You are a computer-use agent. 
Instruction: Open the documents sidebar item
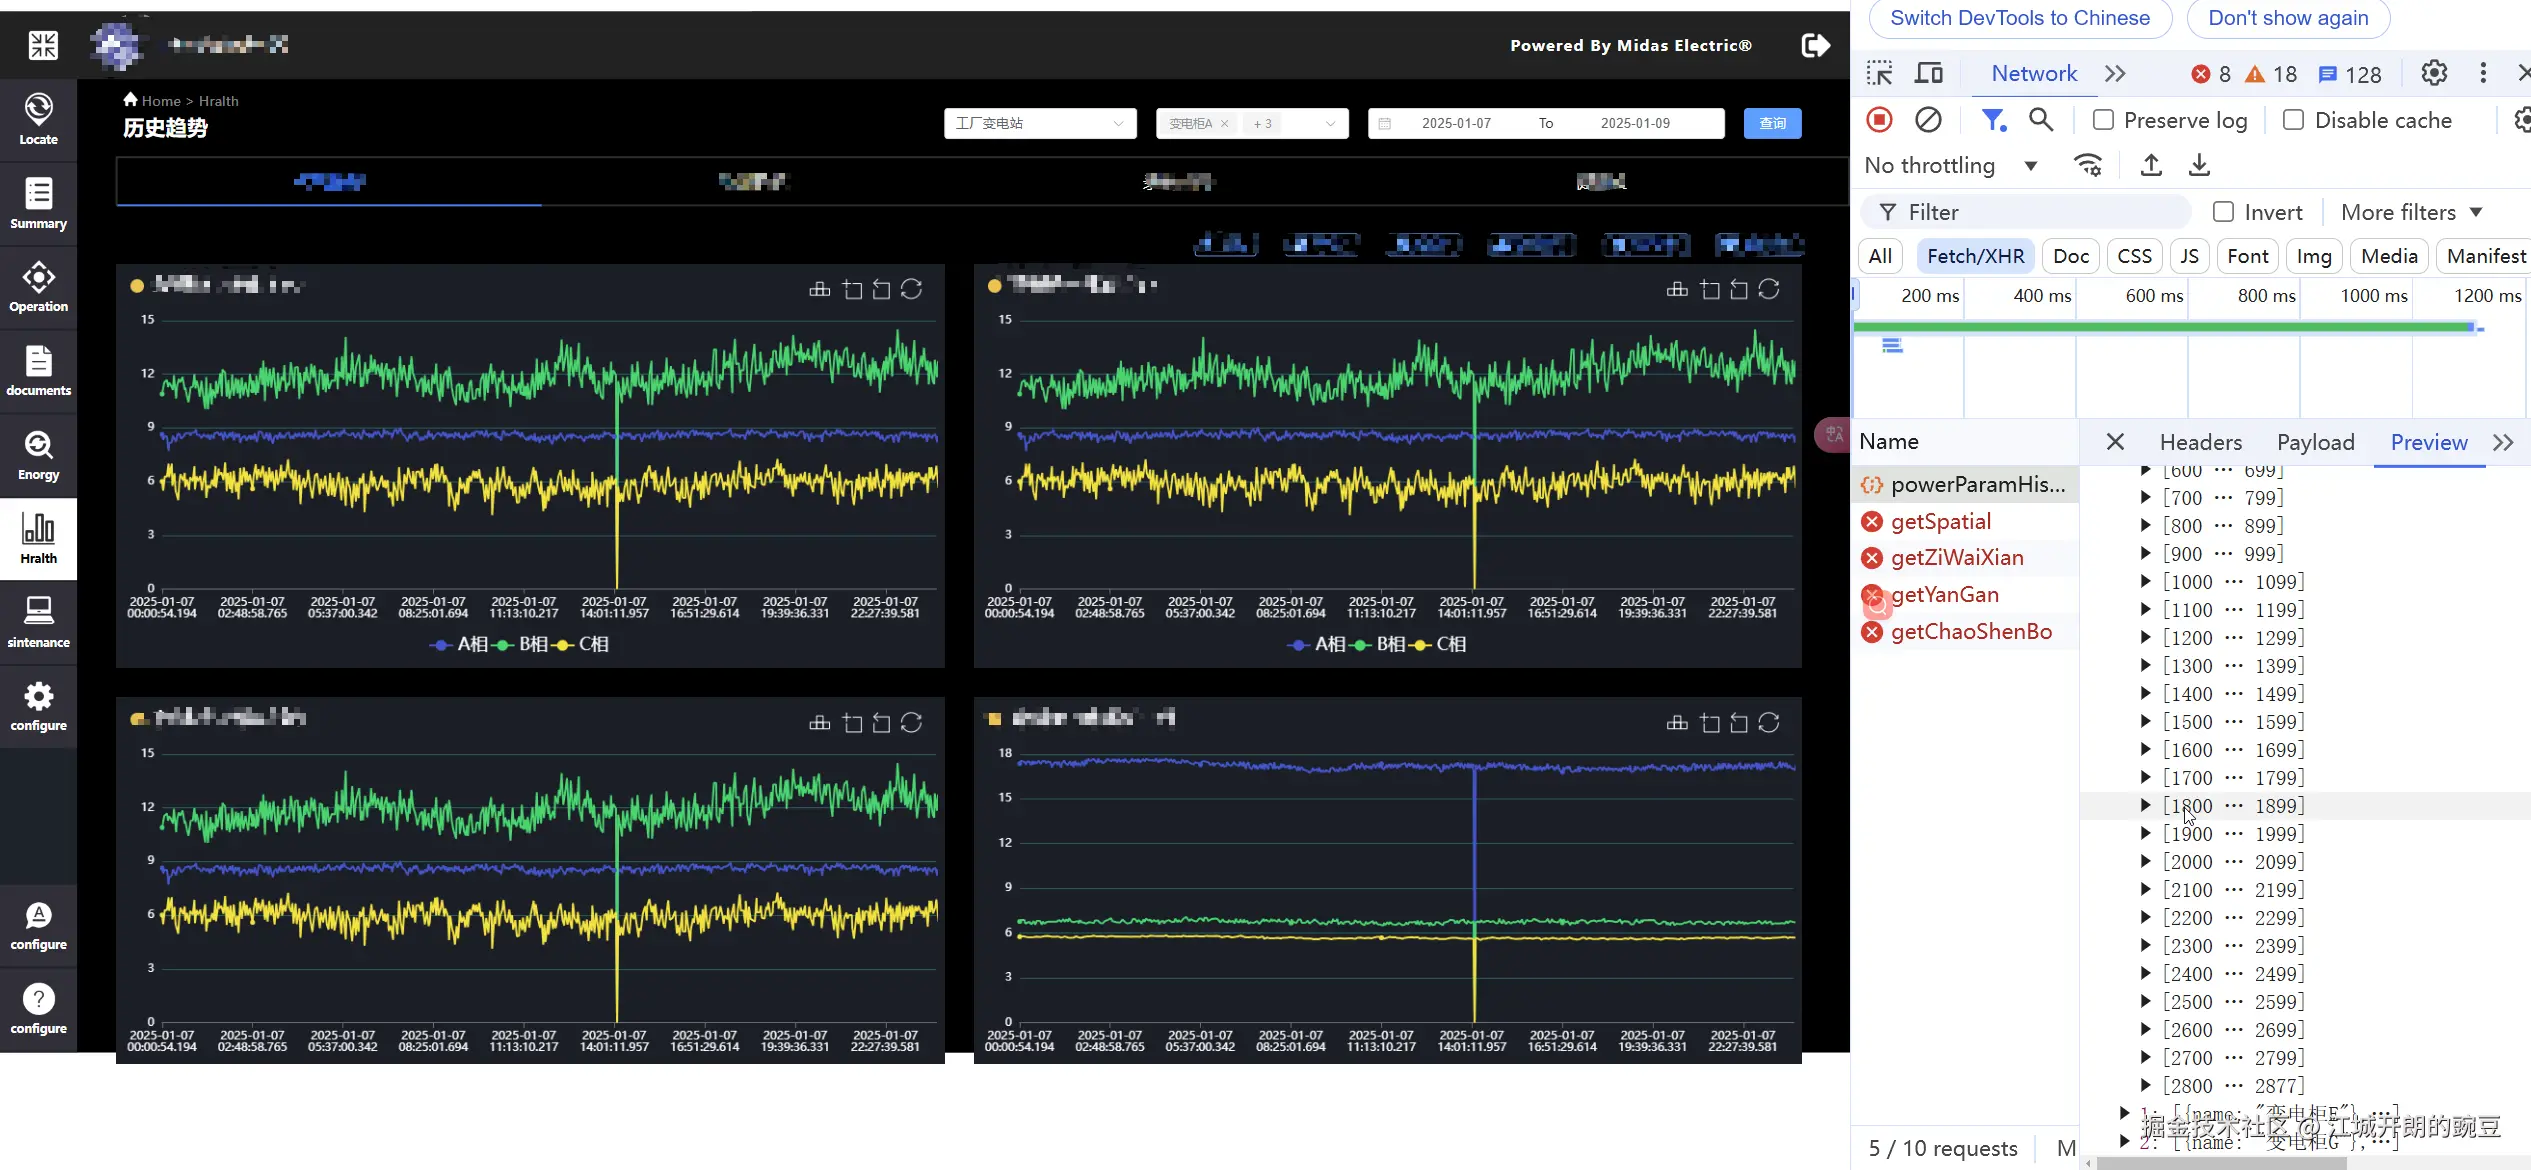[x=38, y=371]
